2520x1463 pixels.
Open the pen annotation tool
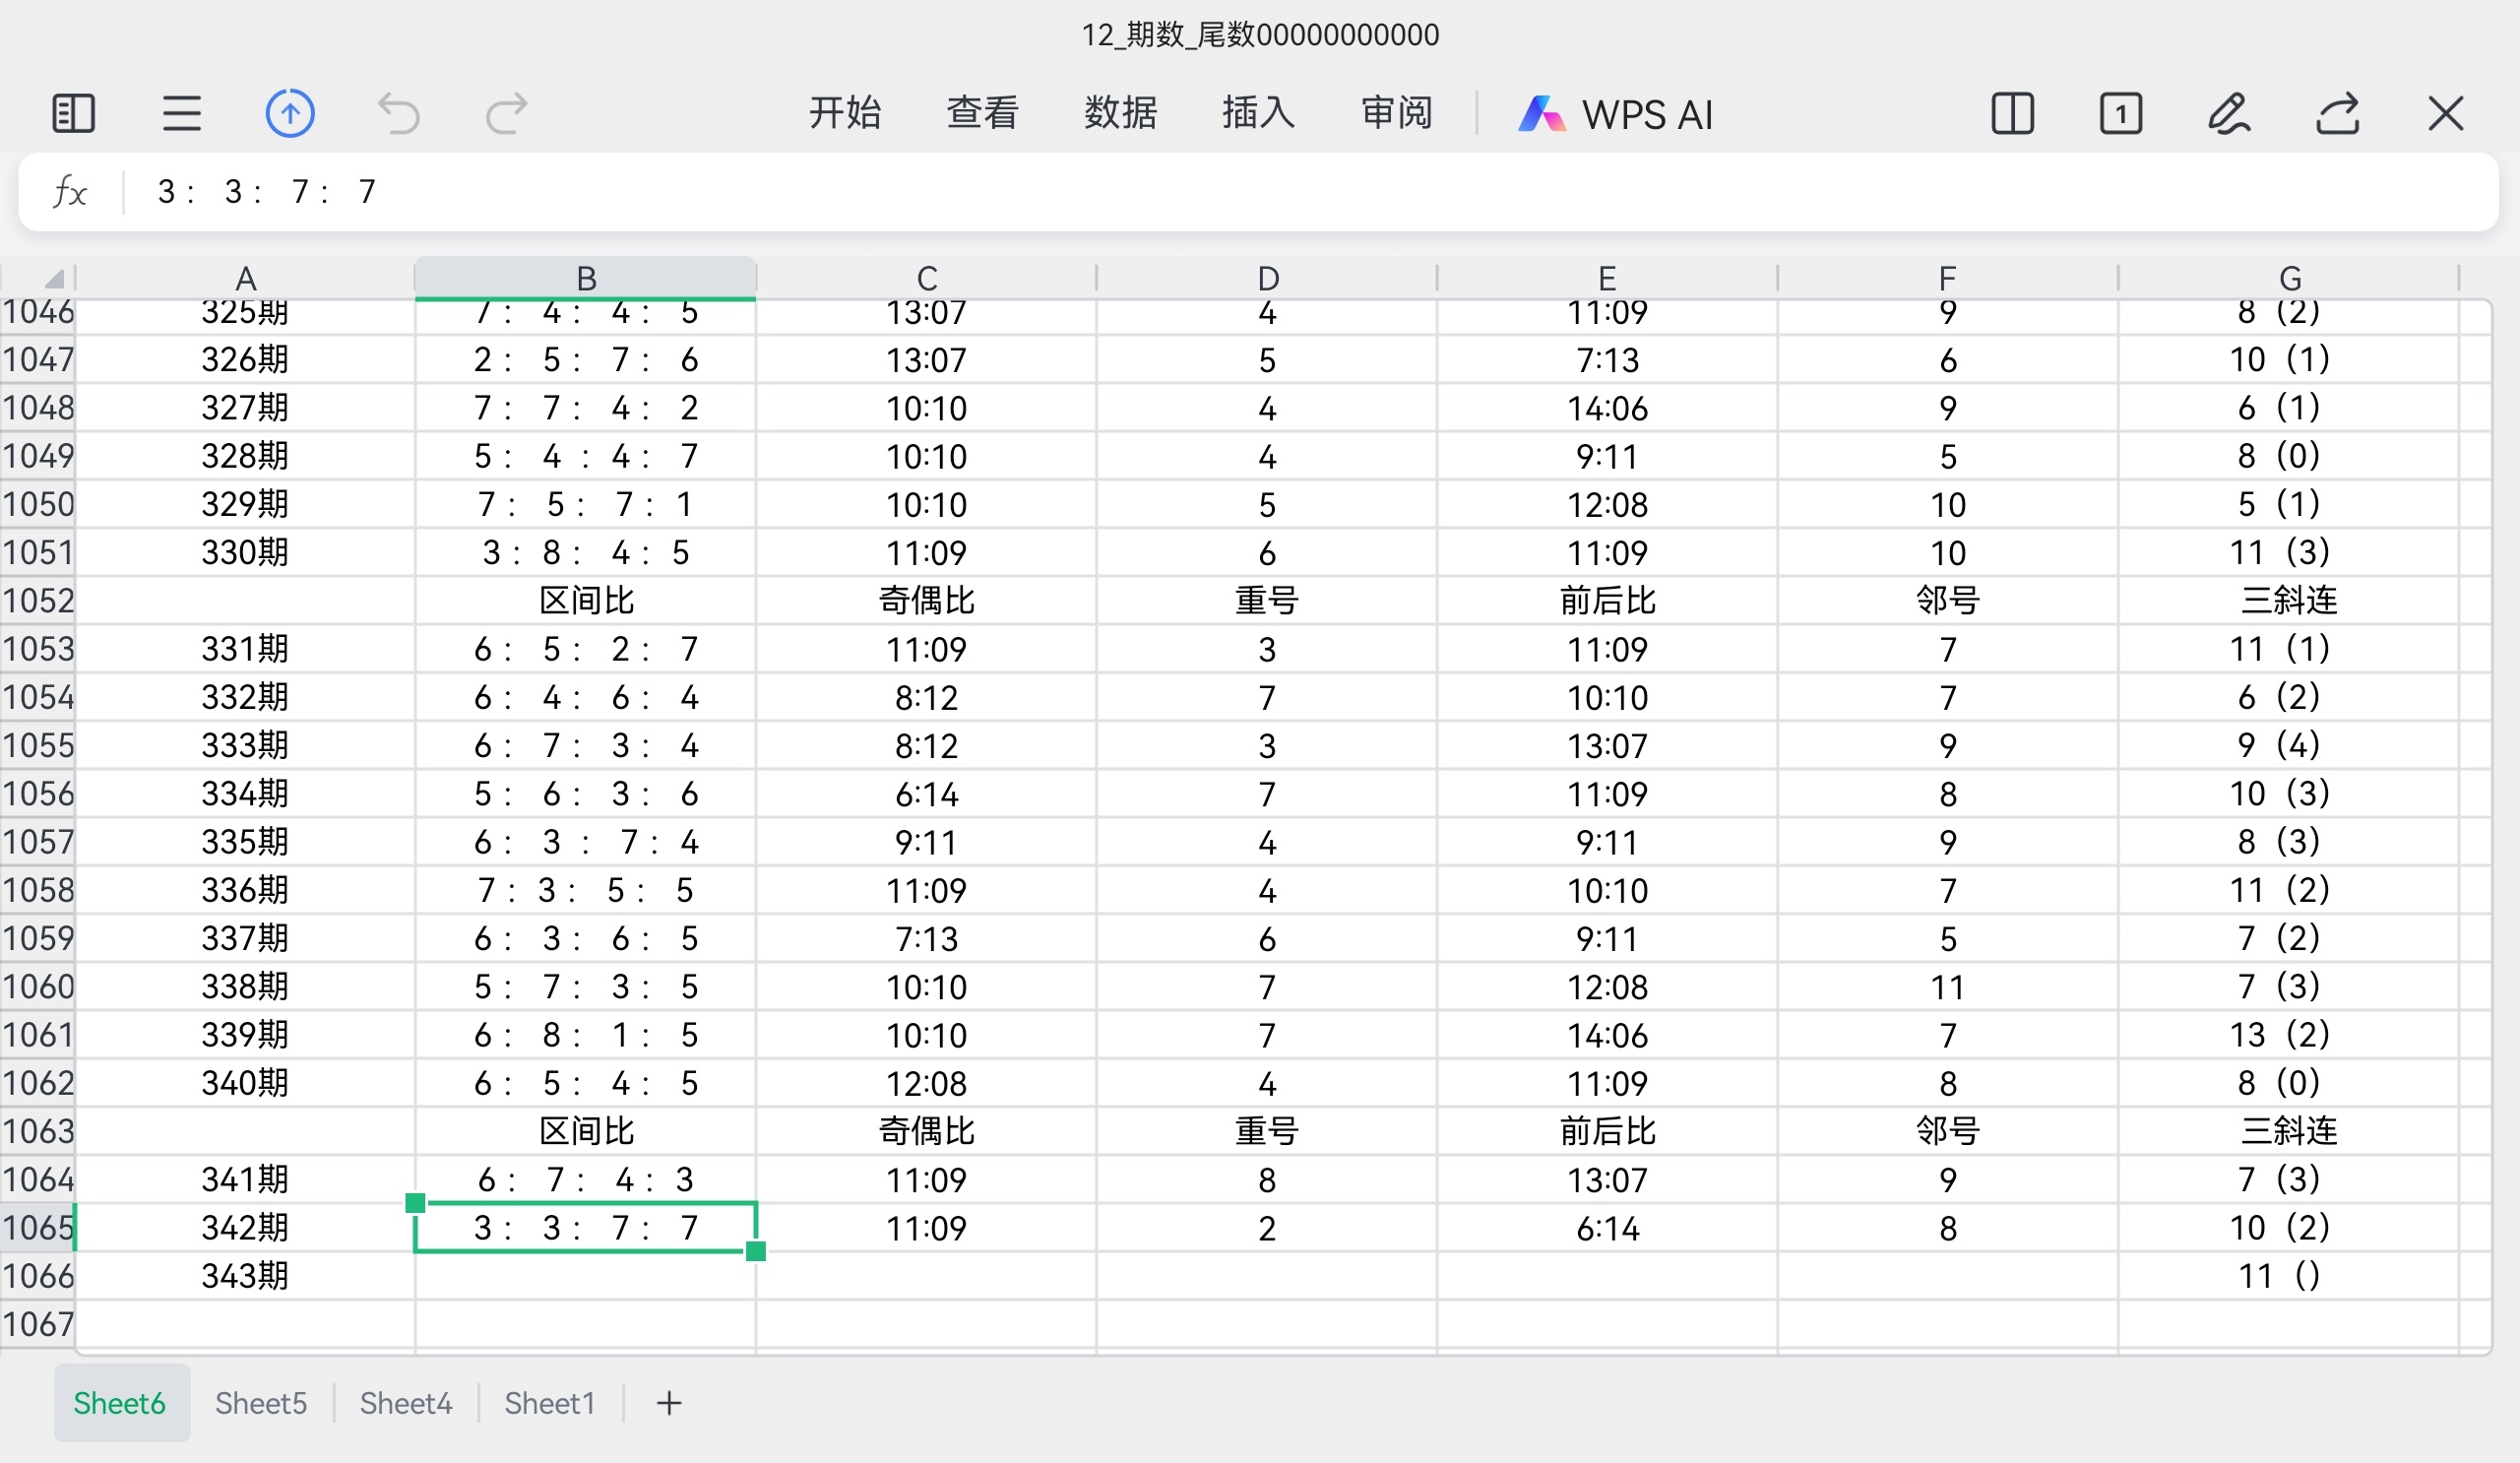(x=2229, y=114)
